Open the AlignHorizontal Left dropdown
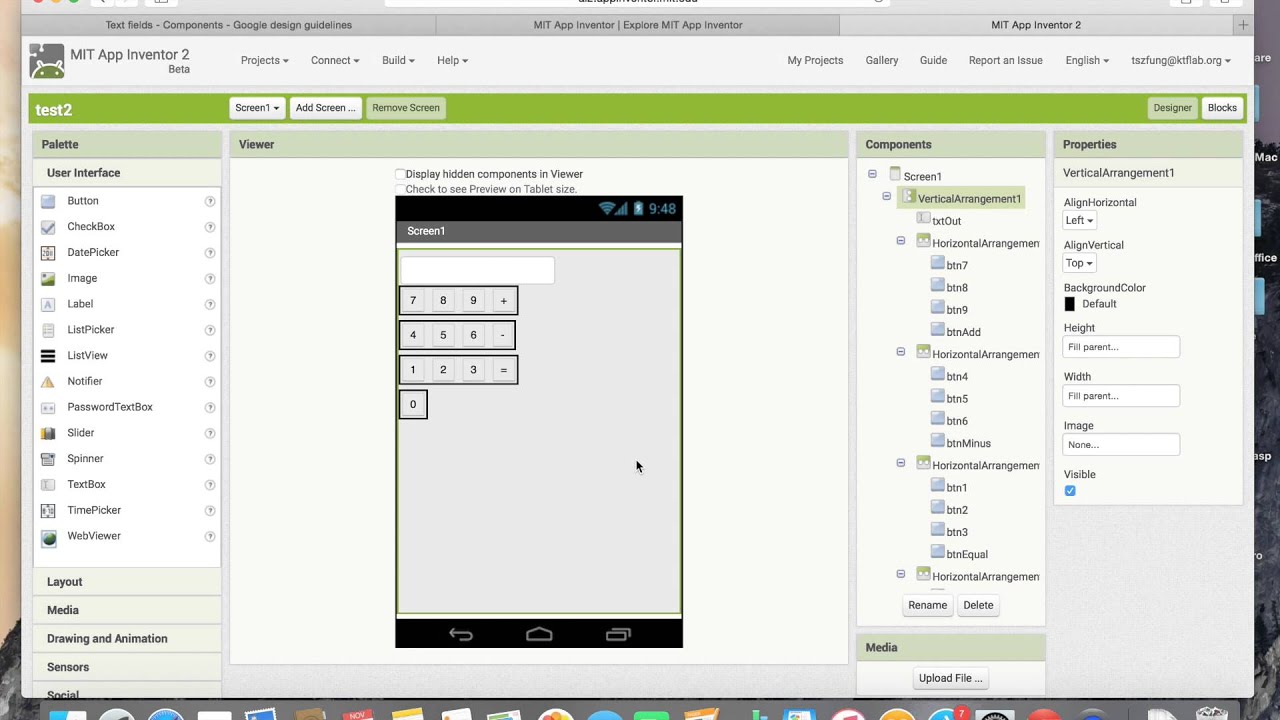Image resolution: width=1280 pixels, height=720 pixels. click(x=1079, y=220)
